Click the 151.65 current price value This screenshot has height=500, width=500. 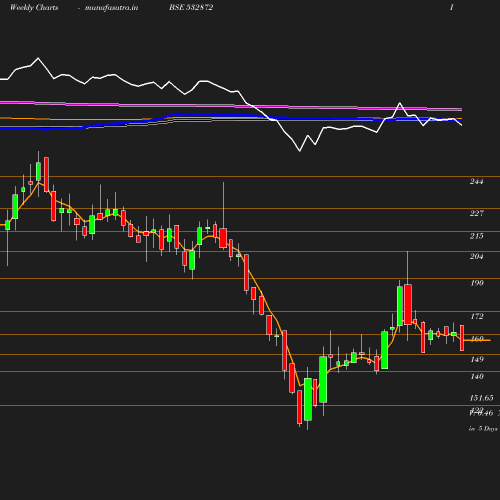tap(481, 398)
